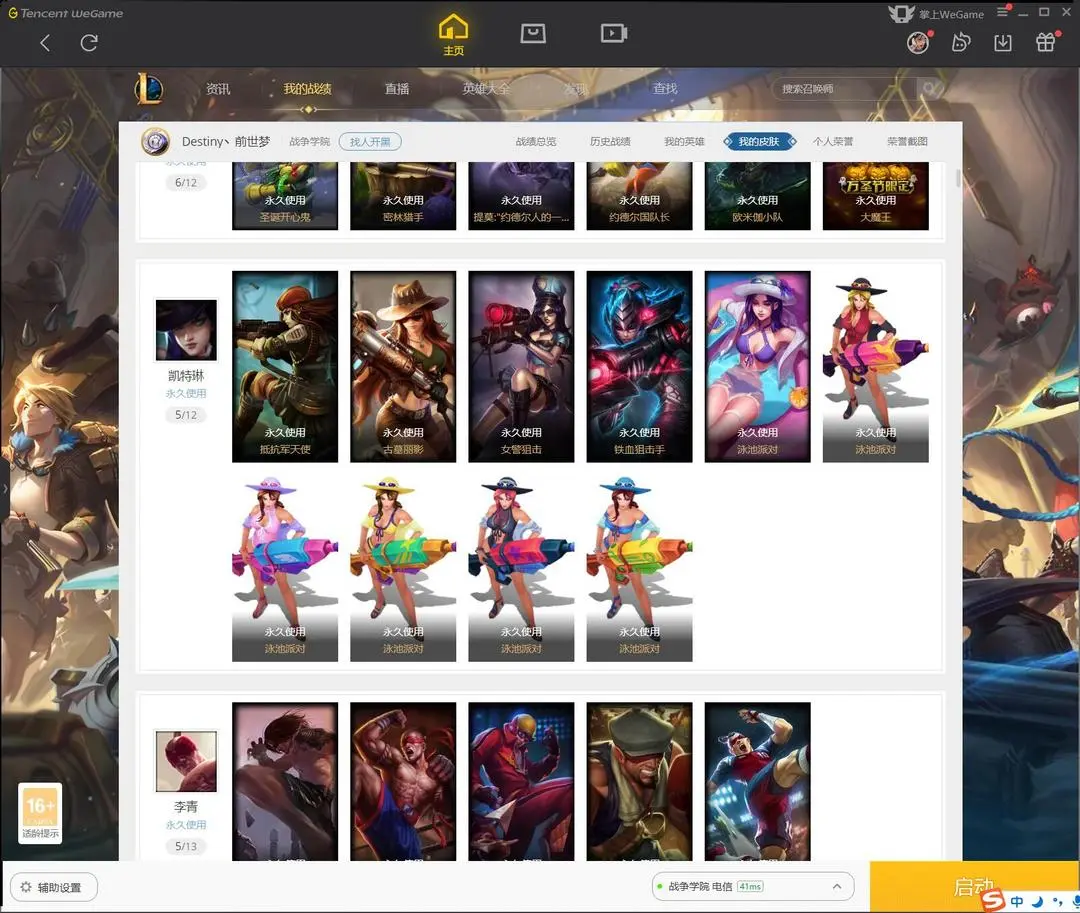The width and height of the screenshot is (1080, 913).
Task: Open the 泳池派对 splash art skin card
Action: 758,366
